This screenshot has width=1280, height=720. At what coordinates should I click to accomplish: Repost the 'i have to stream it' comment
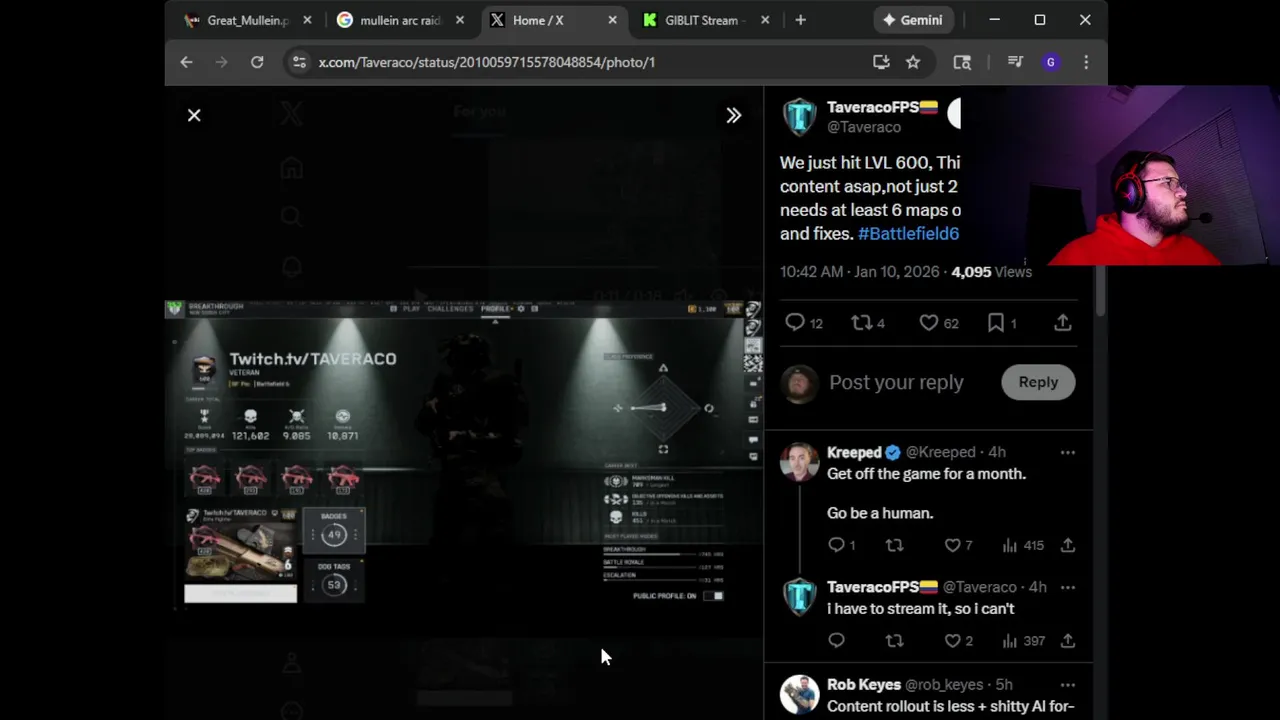tap(894, 641)
